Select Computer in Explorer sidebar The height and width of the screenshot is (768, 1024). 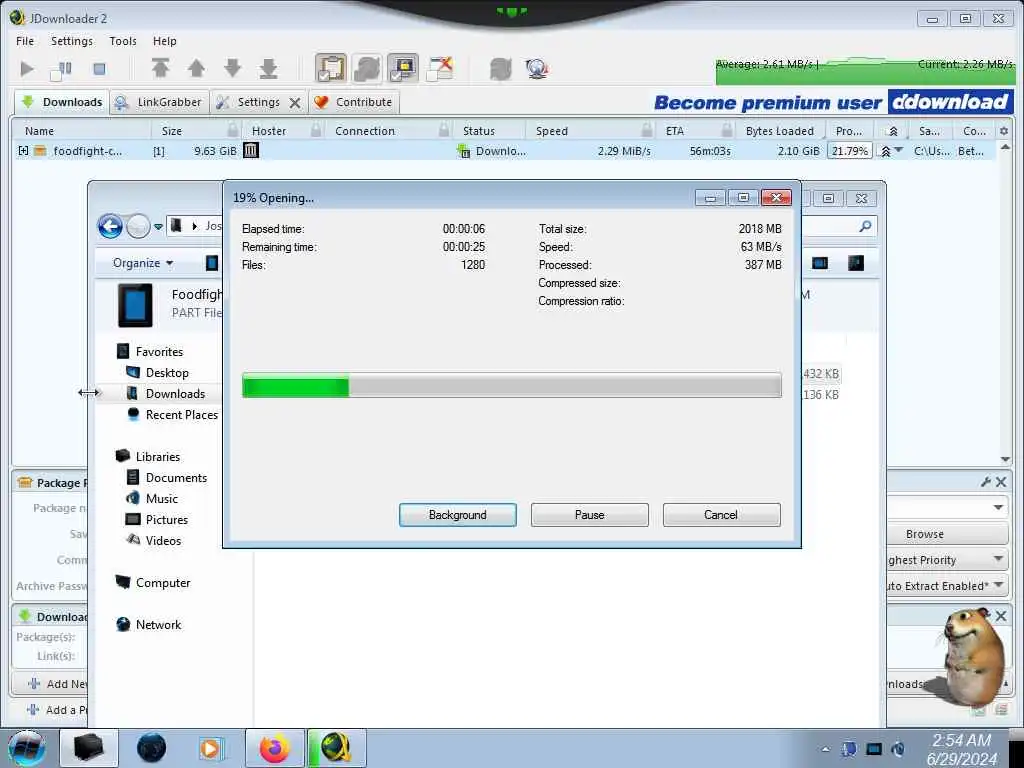(163, 583)
